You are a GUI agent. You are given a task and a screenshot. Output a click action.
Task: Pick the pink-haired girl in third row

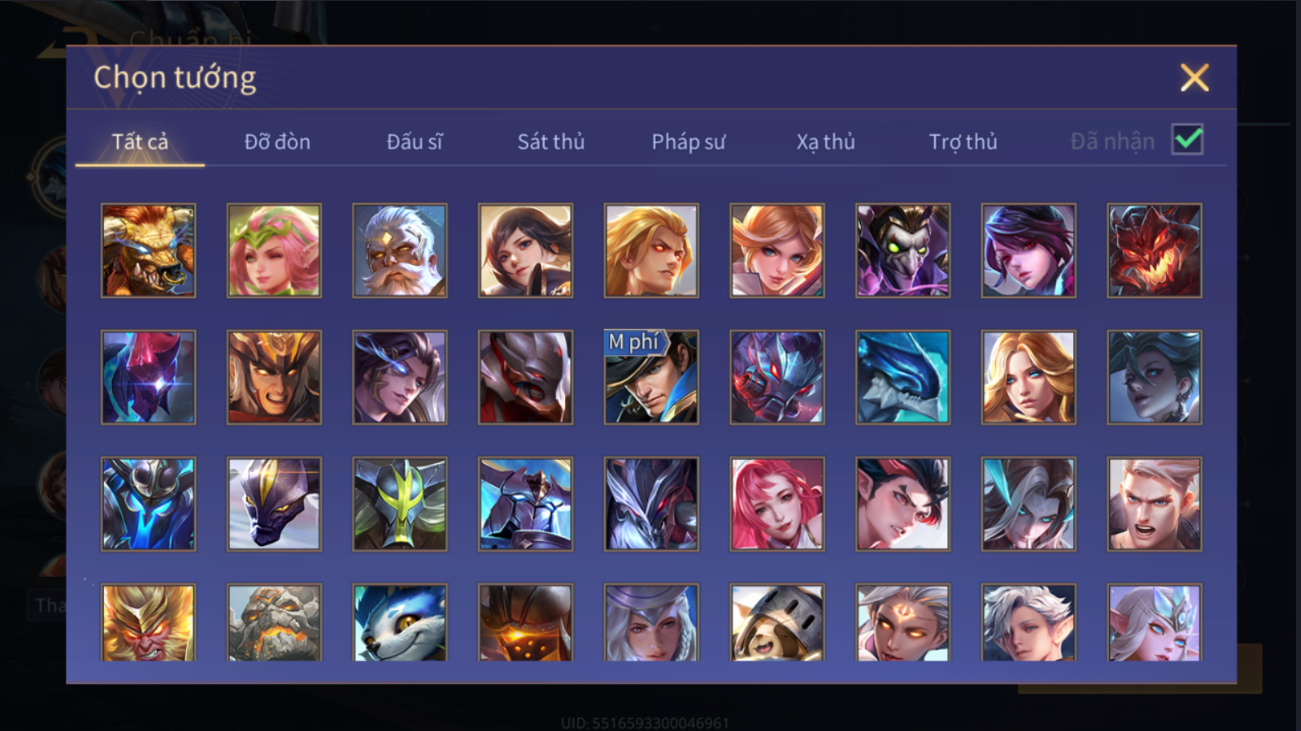point(777,504)
